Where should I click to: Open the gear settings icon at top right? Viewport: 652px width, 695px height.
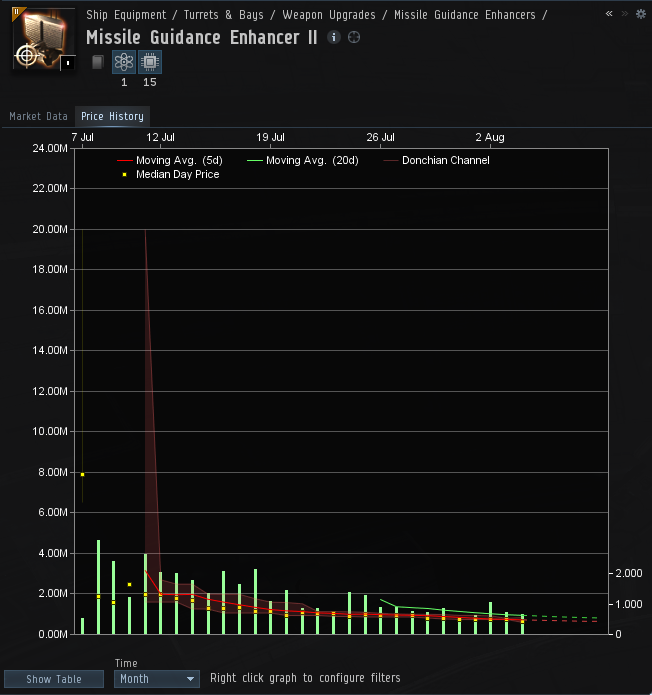[640, 14]
